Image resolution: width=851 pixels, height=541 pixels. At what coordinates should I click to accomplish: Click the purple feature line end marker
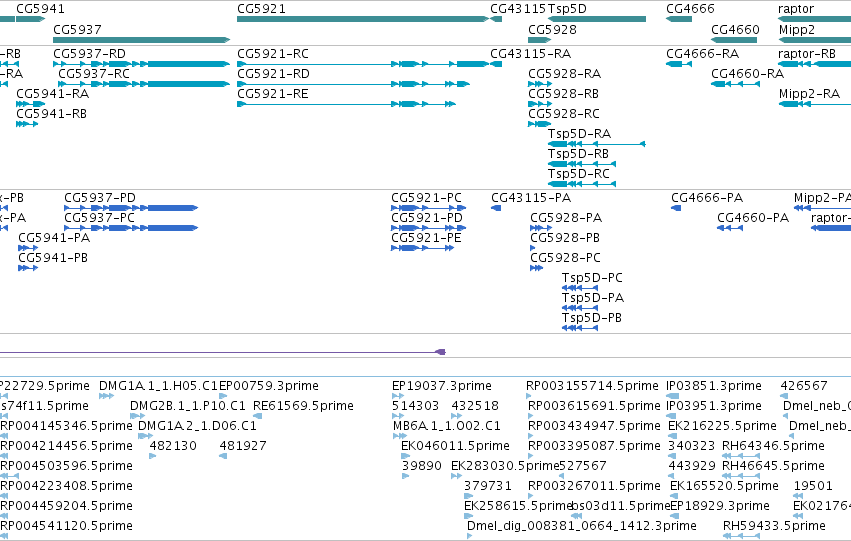(441, 352)
